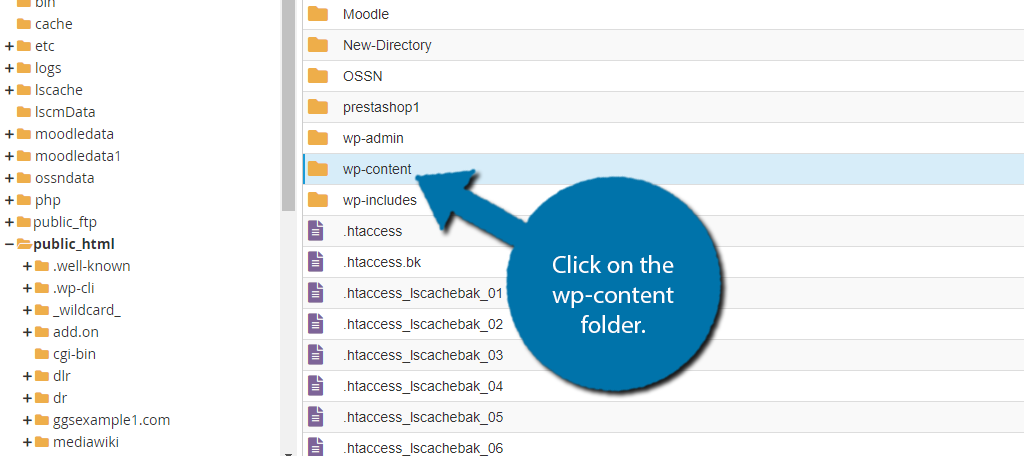This screenshot has width=1024, height=456.
Task: Click the .htaccess file icon
Action: (x=316, y=231)
